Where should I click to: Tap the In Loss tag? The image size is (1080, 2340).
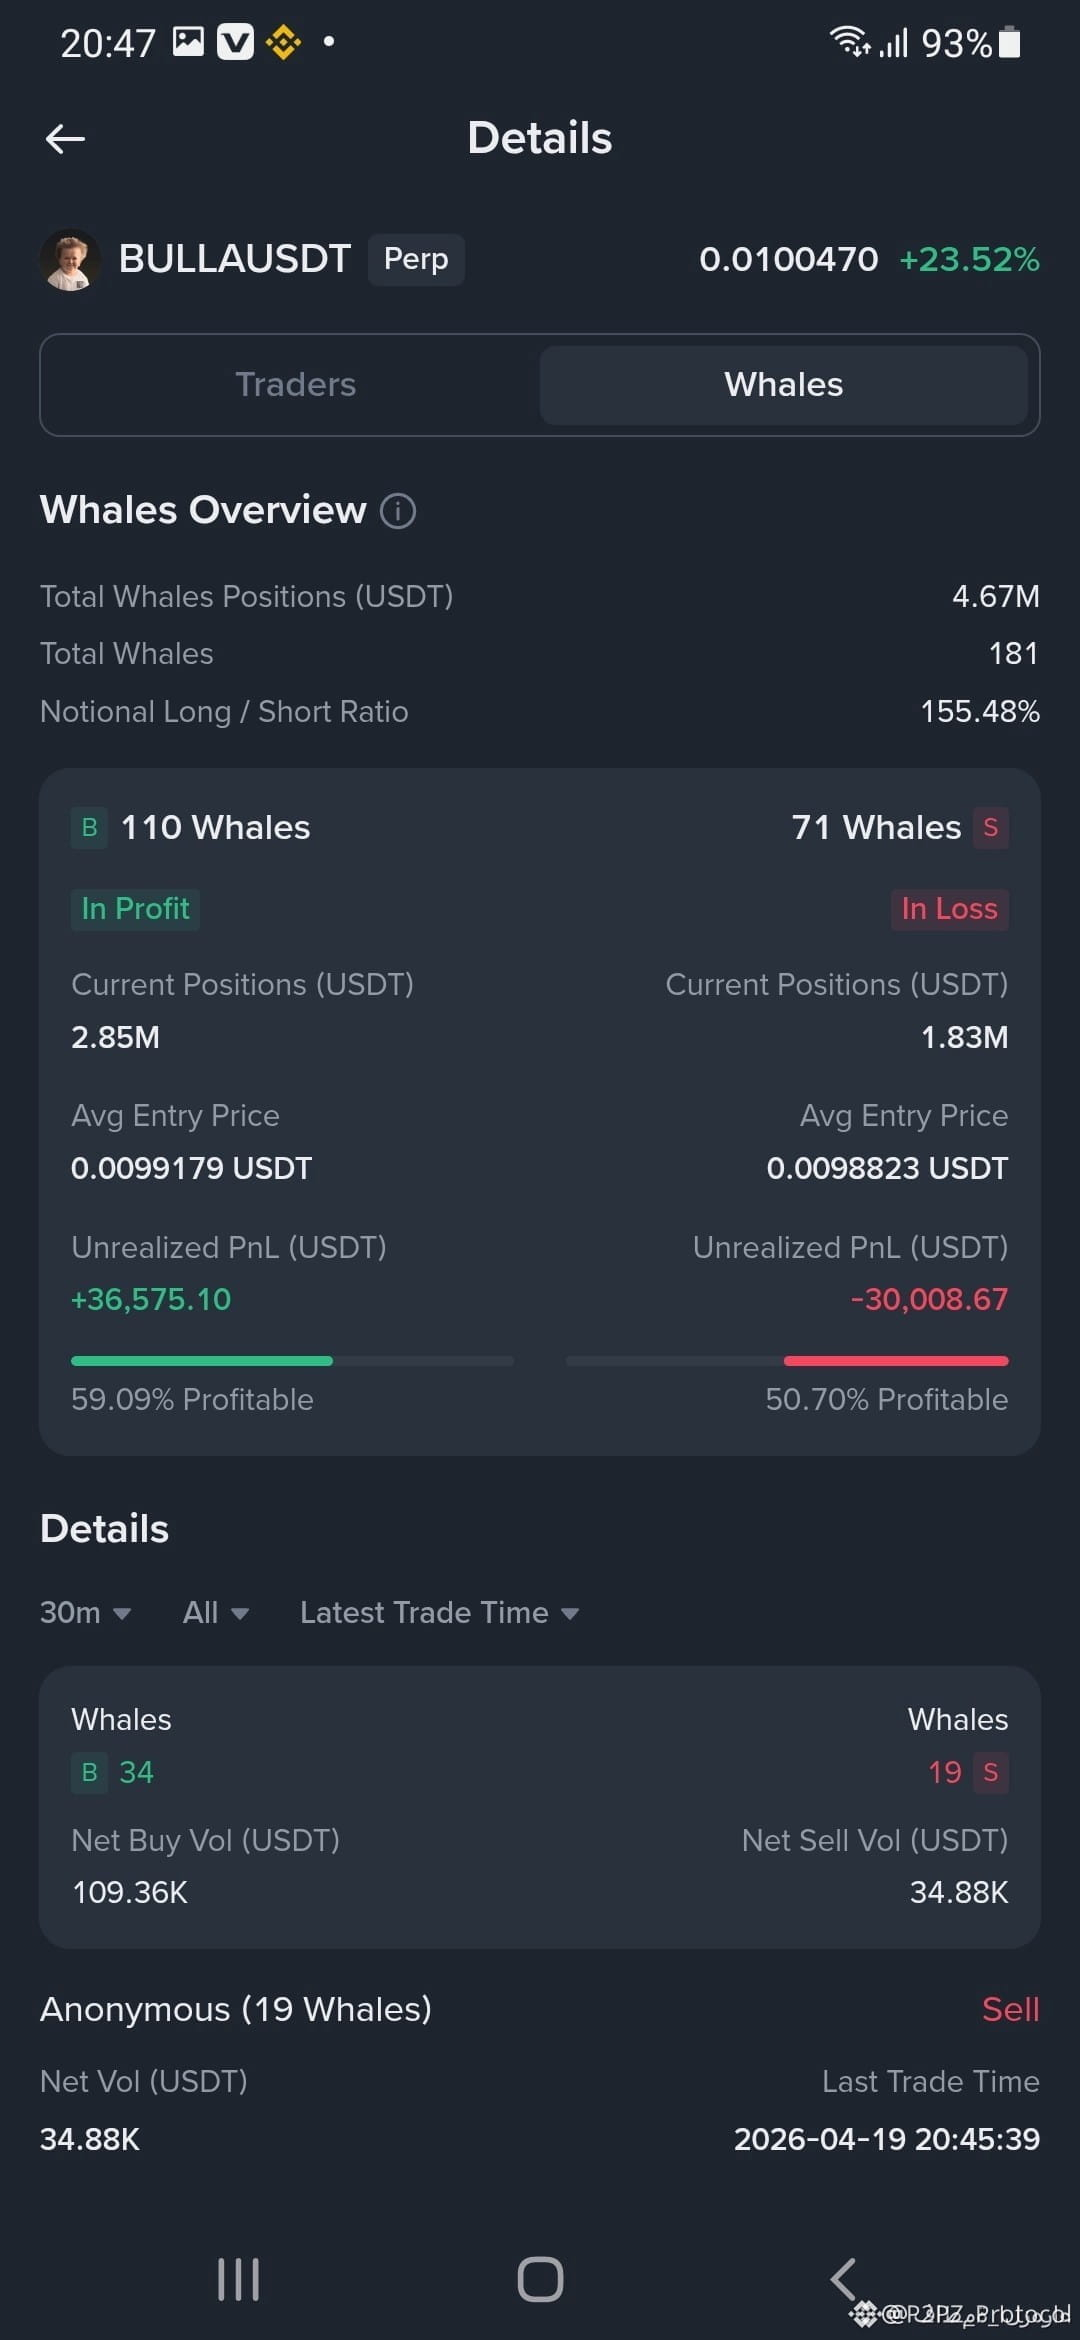[x=949, y=909]
